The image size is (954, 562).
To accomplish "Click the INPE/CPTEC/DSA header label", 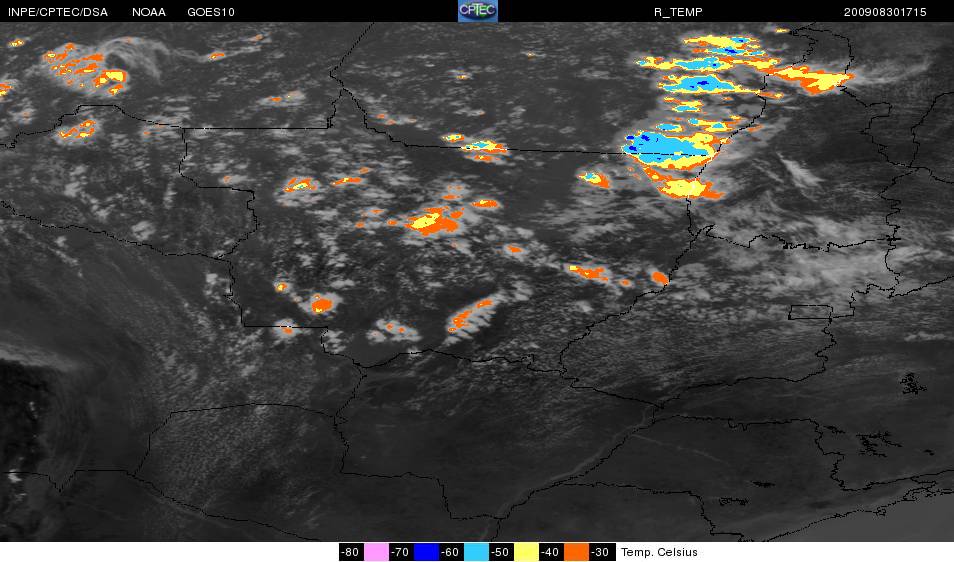I will pyautogui.click(x=58, y=12).
